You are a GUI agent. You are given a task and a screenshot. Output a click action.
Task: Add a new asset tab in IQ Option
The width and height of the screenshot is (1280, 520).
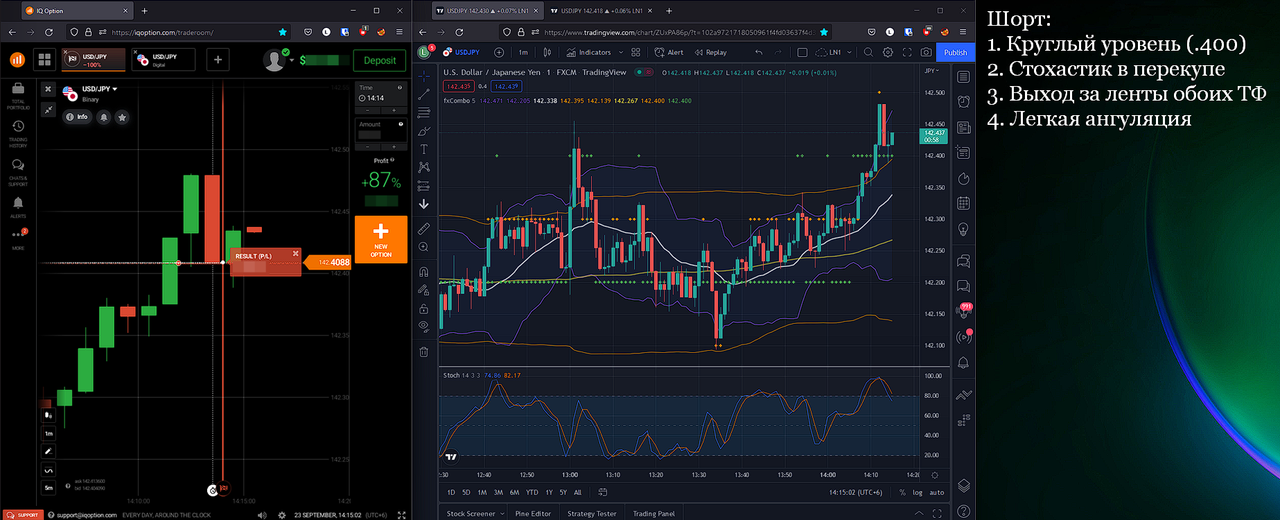point(218,60)
